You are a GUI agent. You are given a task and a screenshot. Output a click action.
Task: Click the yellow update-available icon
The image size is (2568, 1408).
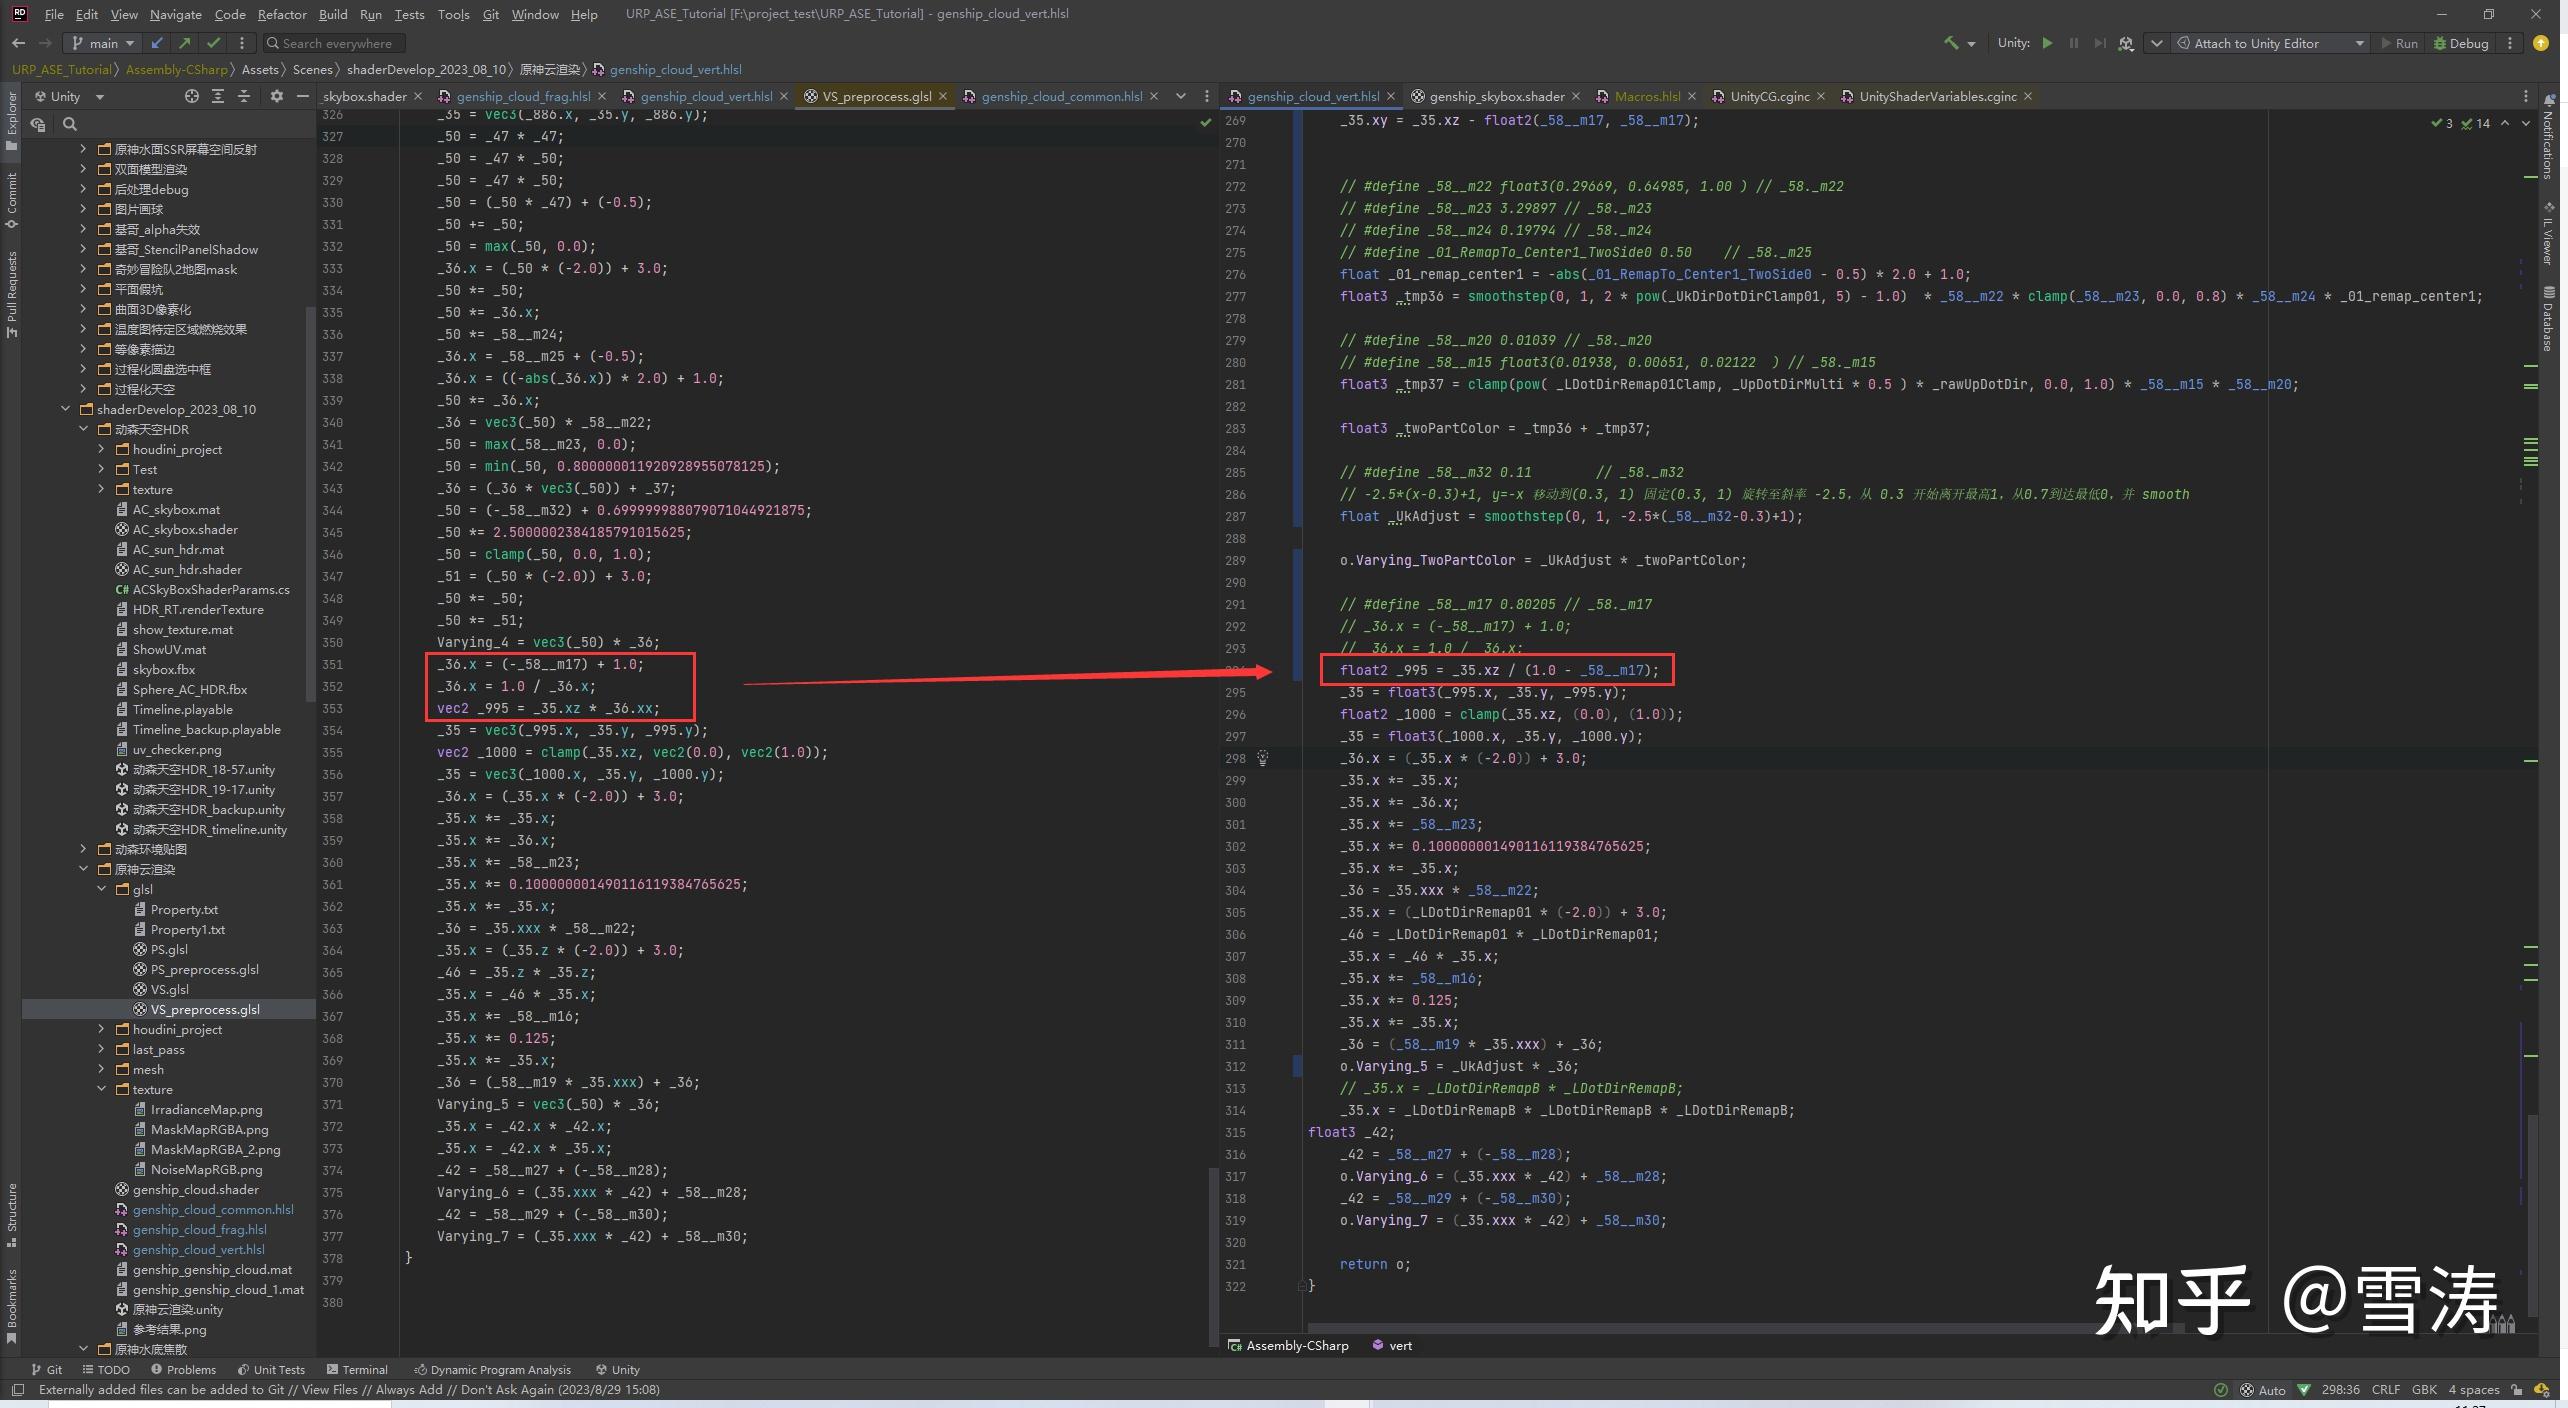point(2541,43)
